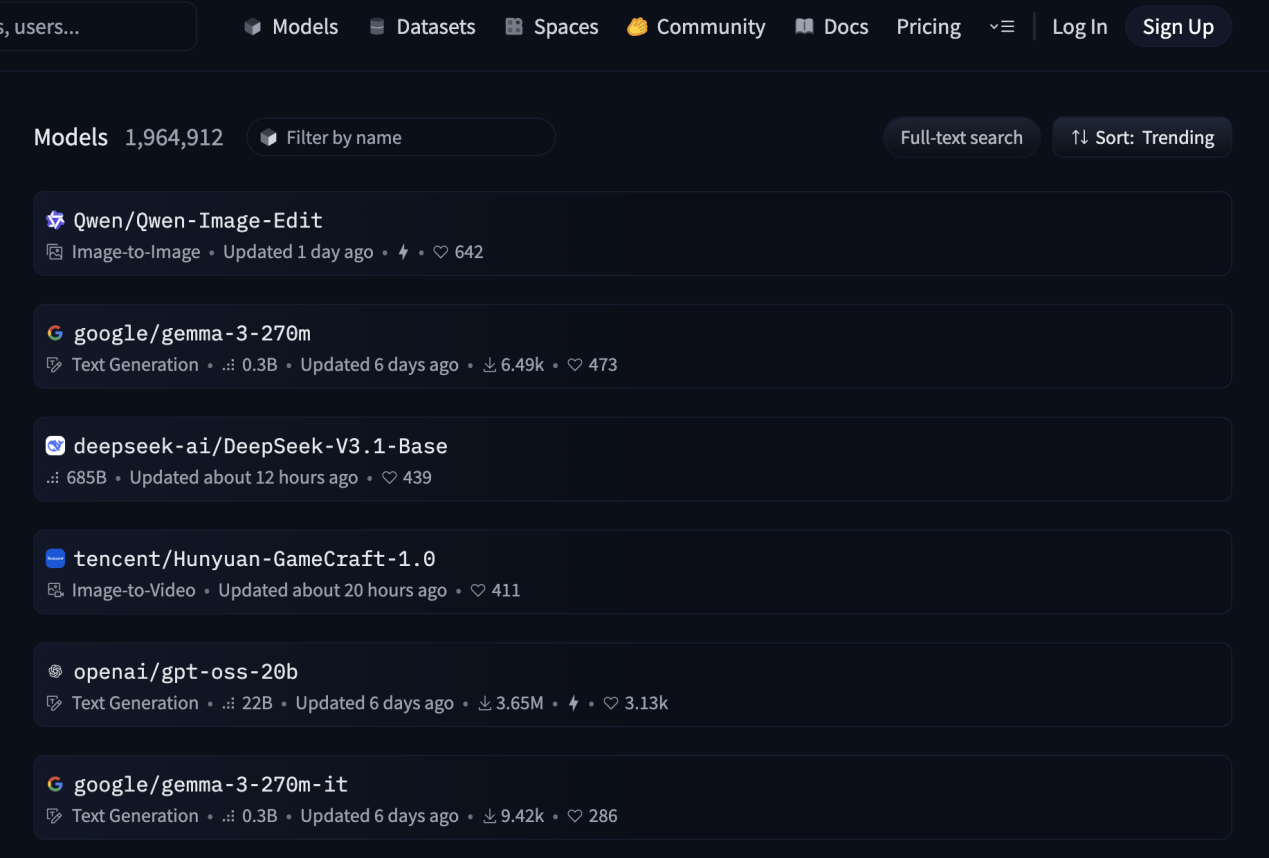
Task: Click the heart icon on Hunyuan-GameCraft-1.0
Action: click(478, 591)
